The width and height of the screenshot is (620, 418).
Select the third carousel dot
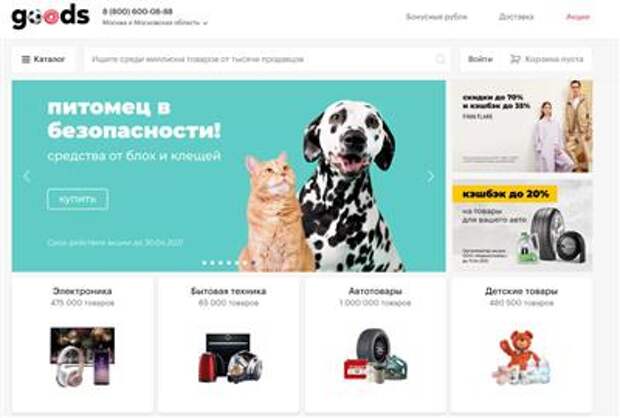[x=221, y=263]
